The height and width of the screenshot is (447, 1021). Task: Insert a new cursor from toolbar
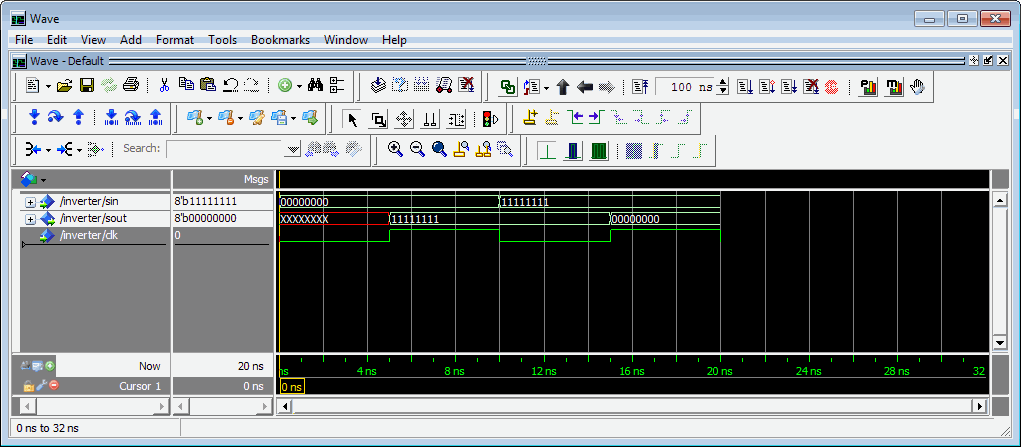(531, 118)
